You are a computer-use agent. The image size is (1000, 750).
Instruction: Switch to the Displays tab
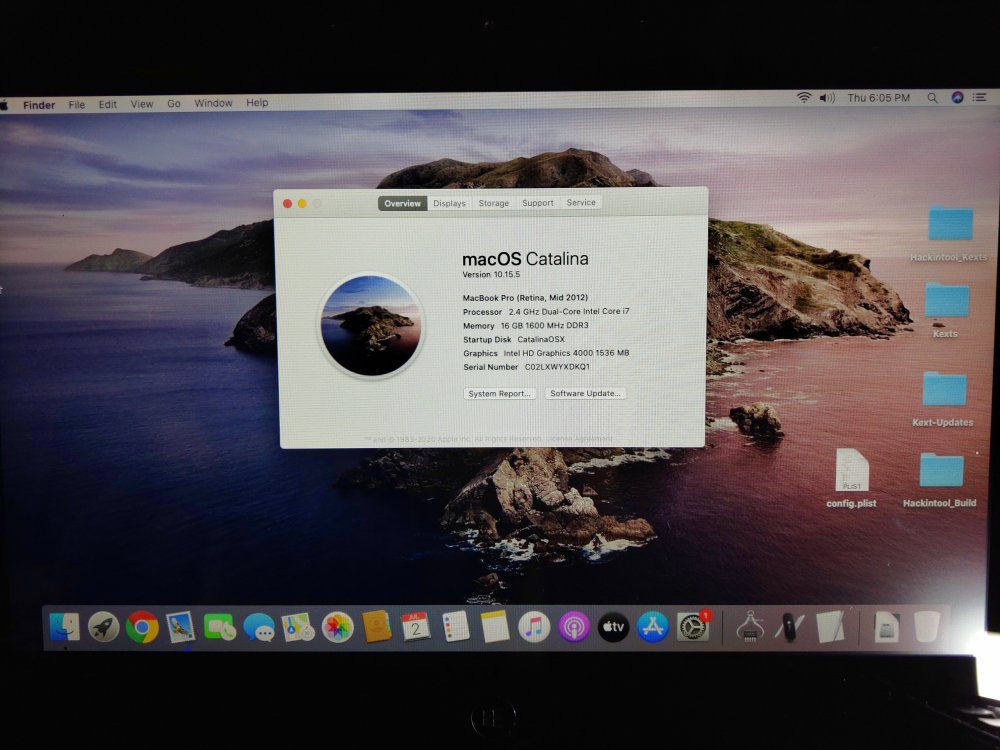(450, 203)
